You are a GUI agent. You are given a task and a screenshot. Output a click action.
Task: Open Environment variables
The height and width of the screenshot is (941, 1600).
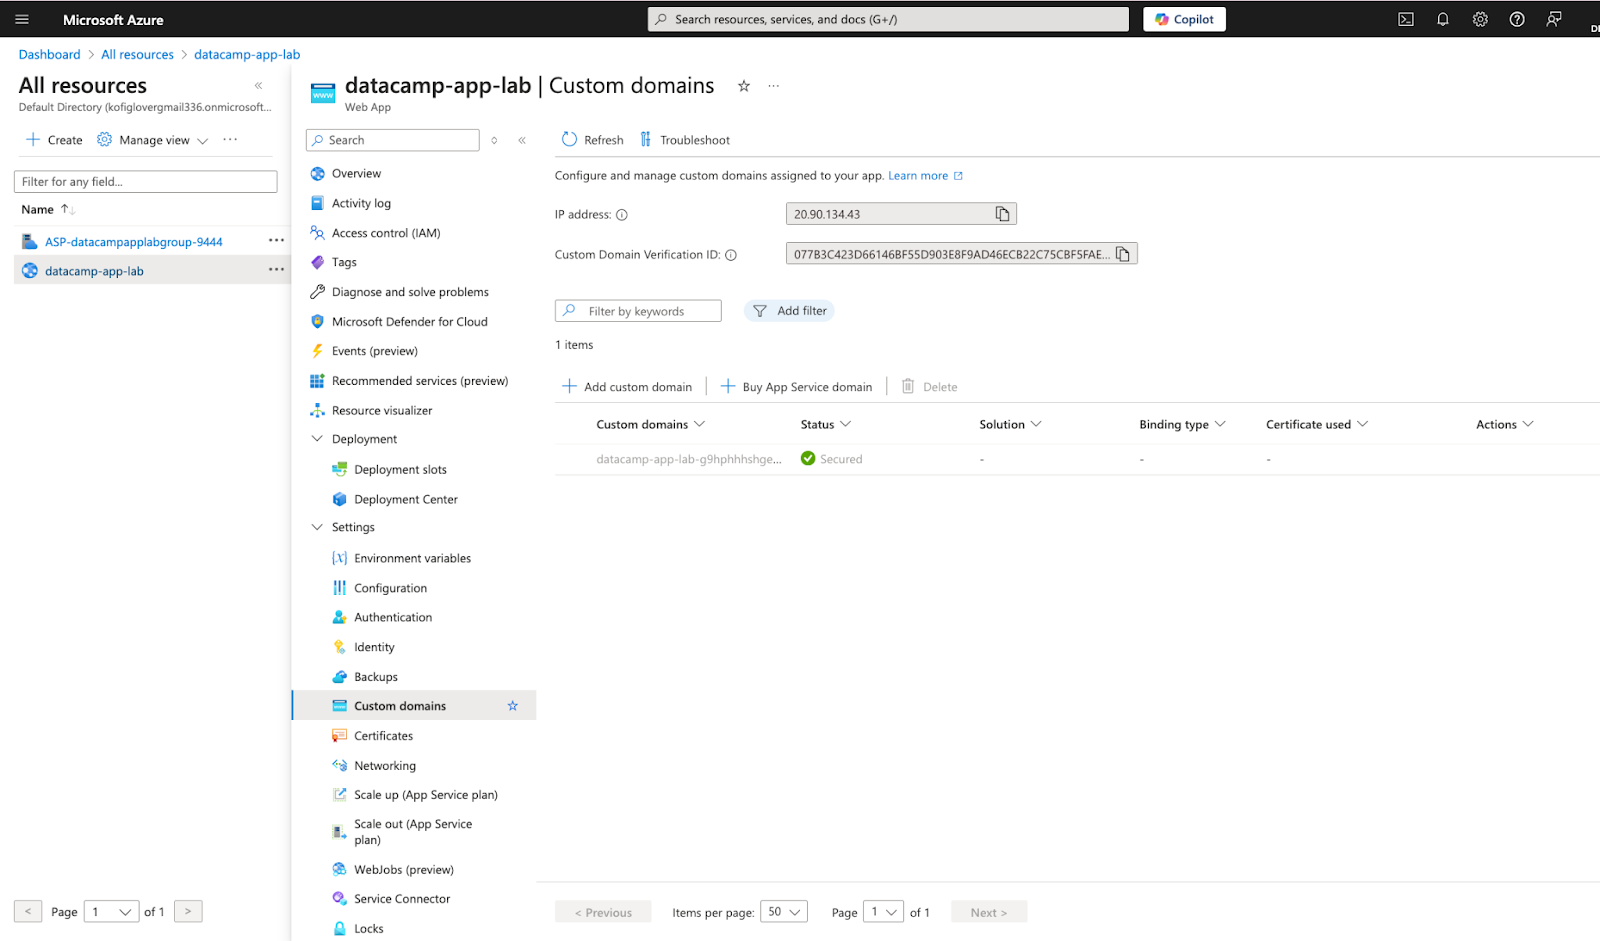(412, 559)
